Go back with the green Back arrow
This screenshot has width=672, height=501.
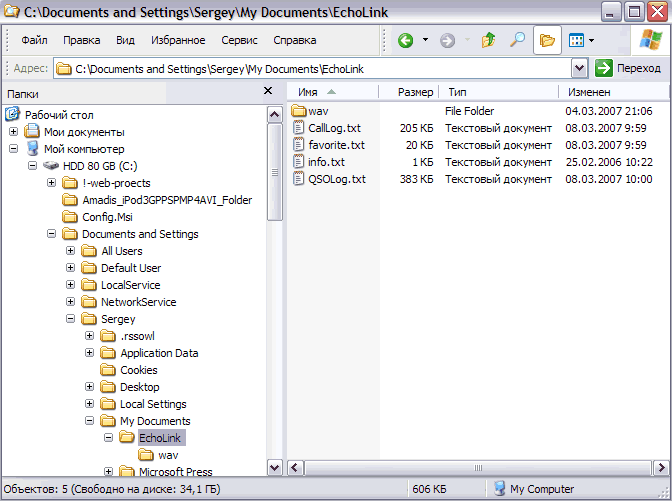click(405, 41)
